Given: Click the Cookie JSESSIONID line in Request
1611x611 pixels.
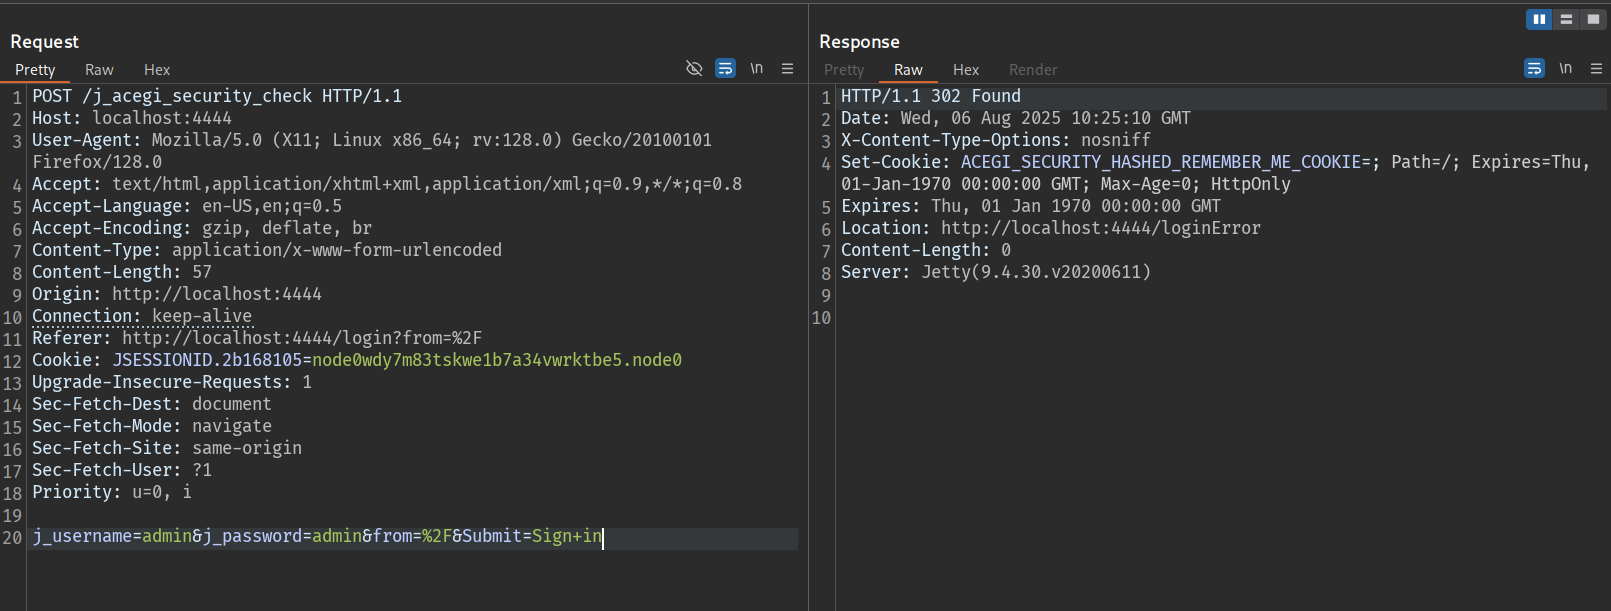Looking at the screenshot, I should [x=356, y=360].
